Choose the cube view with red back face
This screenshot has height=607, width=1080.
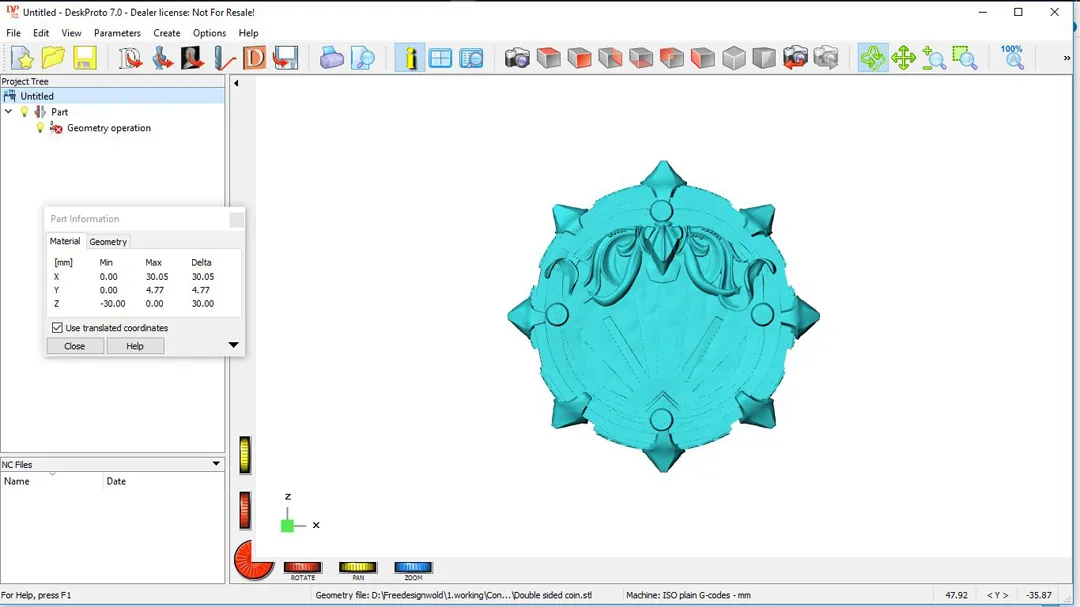[x=672, y=58]
